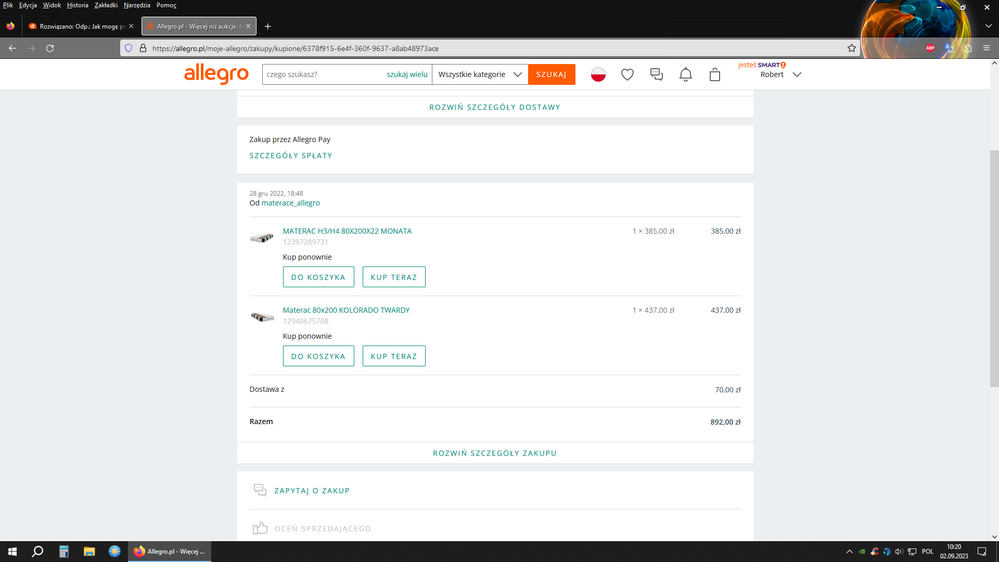Open the messages chat icon
This screenshot has height=562, width=999.
point(656,75)
